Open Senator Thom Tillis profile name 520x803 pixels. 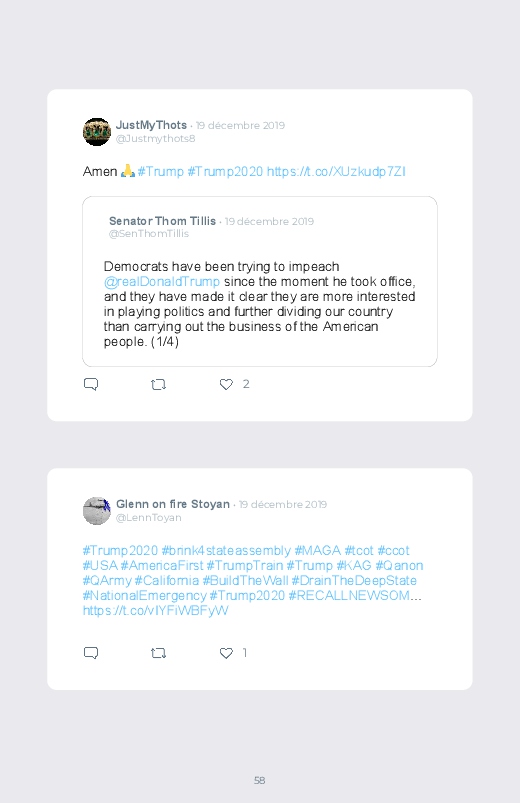tap(162, 221)
